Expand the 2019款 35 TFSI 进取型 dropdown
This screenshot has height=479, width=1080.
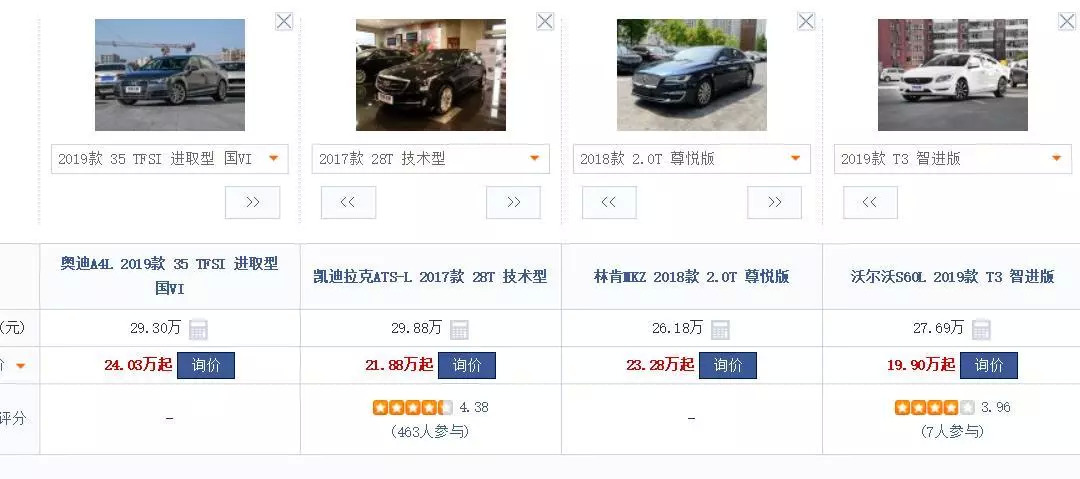169,159
